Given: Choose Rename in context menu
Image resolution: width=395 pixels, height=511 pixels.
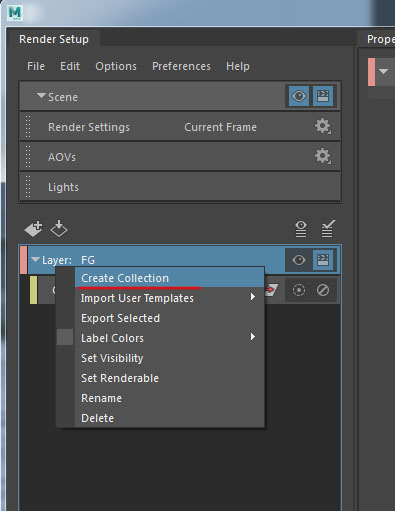Looking at the screenshot, I should click(169, 398).
